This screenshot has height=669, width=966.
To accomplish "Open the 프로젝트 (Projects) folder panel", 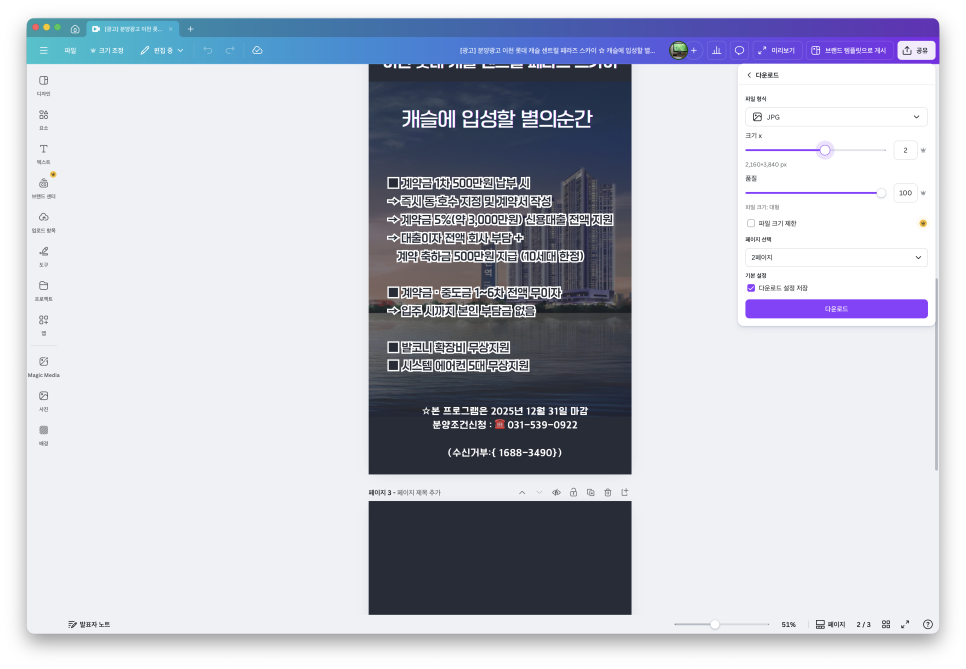I will 43,291.
